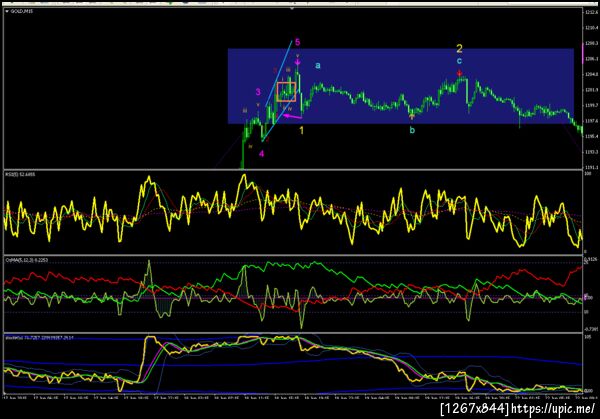Open the triangle menu beside GOLD,M15
600x419 pixels.
[x=7, y=11]
